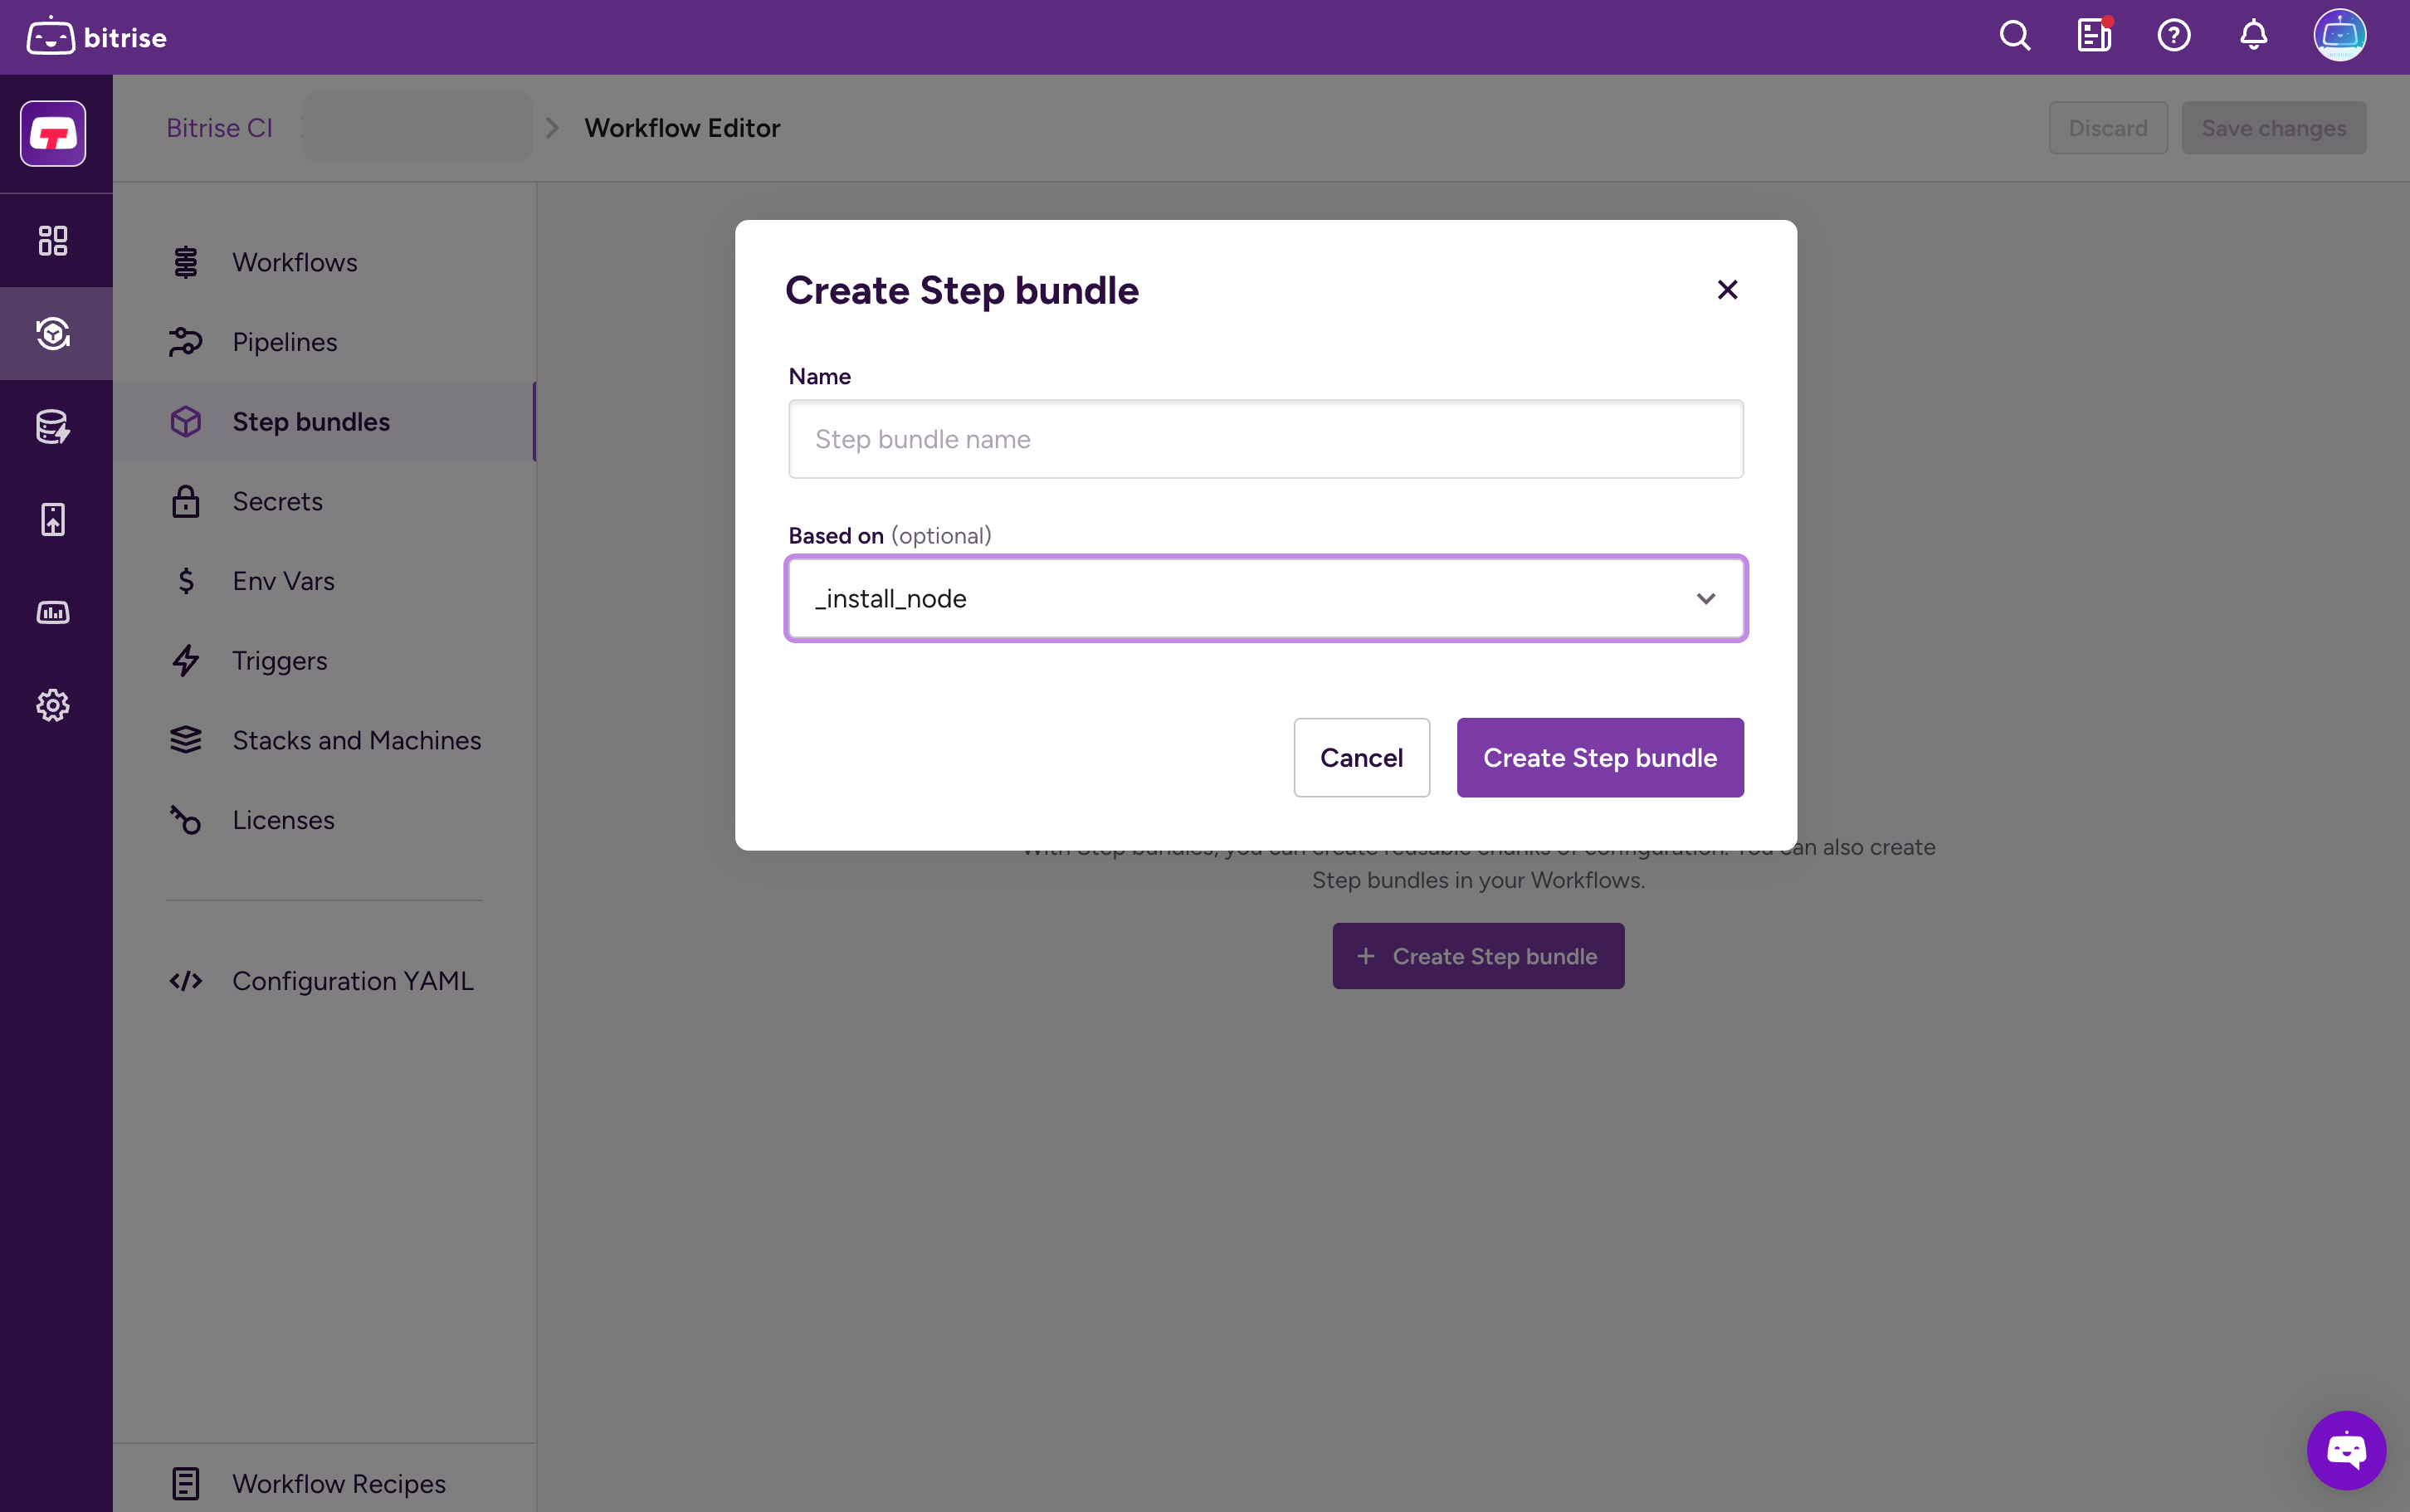This screenshot has width=2410, height=1512.
Task: Select Configuration YAML in sidebar
Action: [x=352, y=981]
